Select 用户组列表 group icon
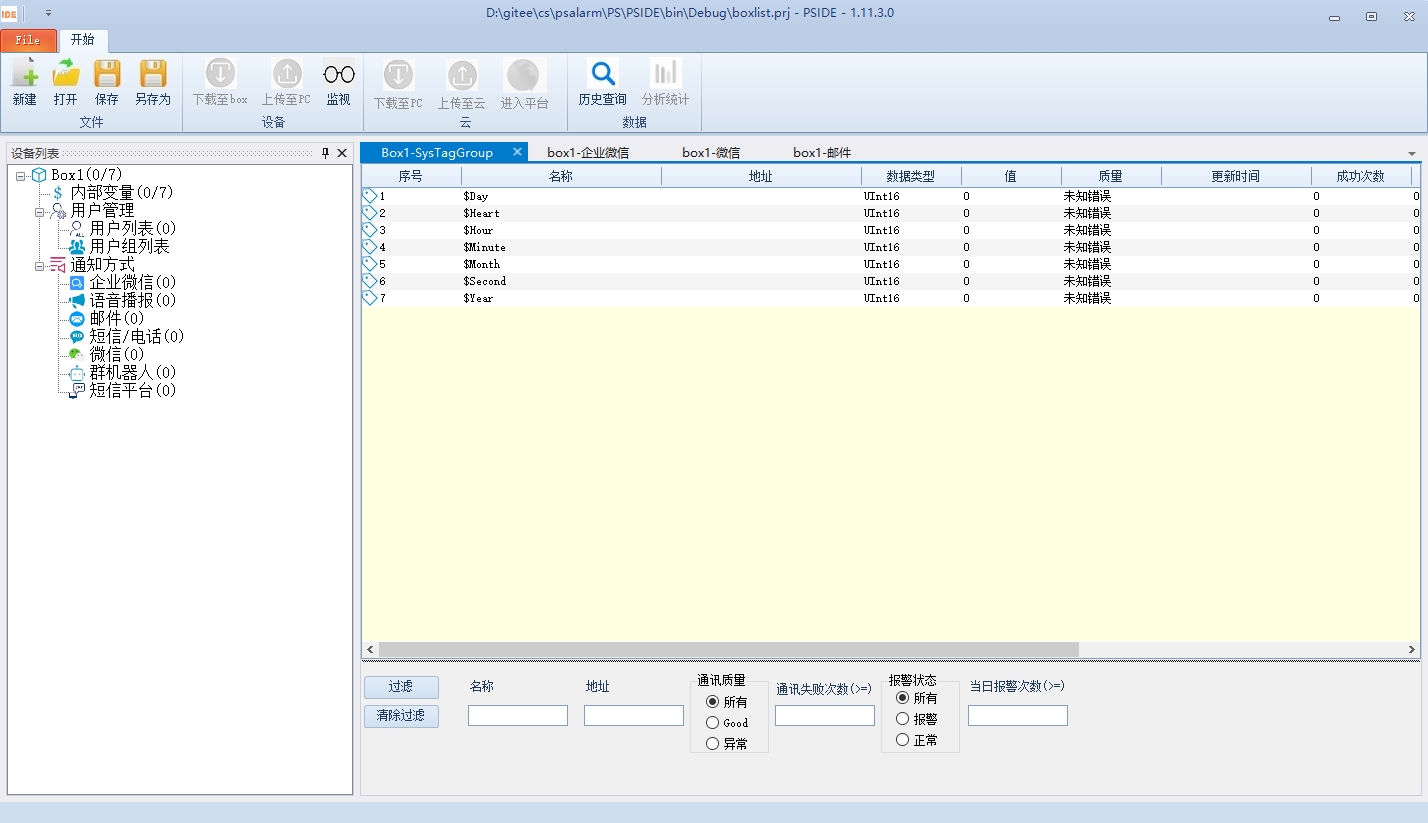 pos(77,246)
